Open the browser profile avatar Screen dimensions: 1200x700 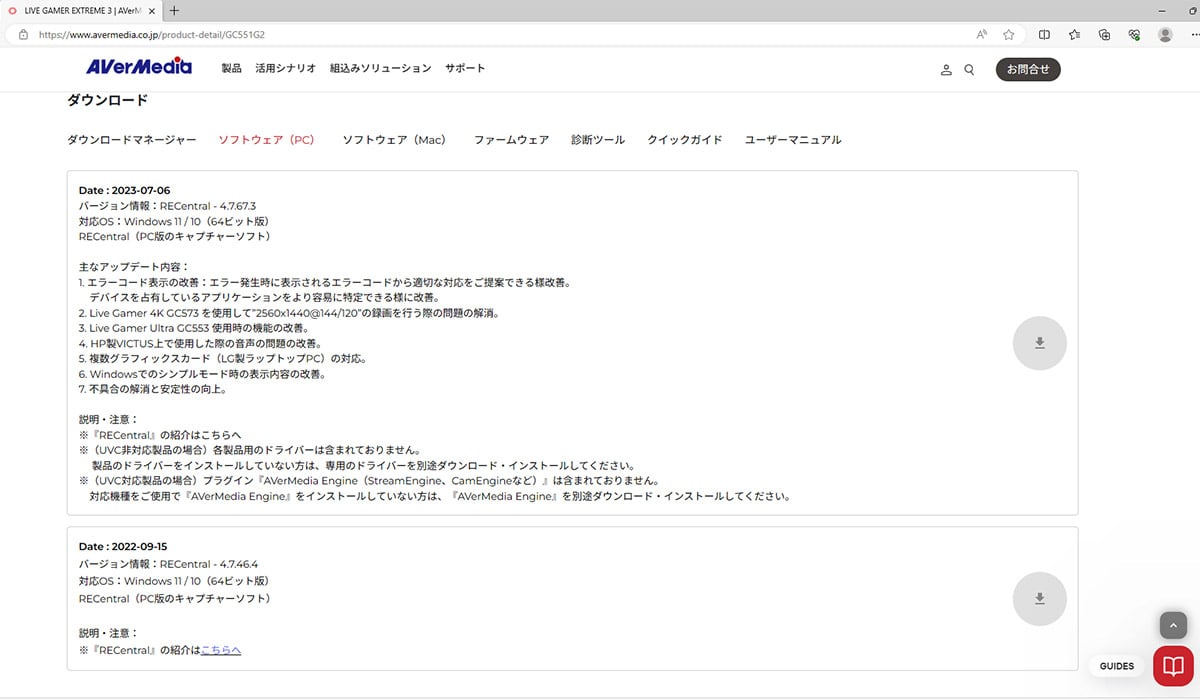(x=1165, y=34)
